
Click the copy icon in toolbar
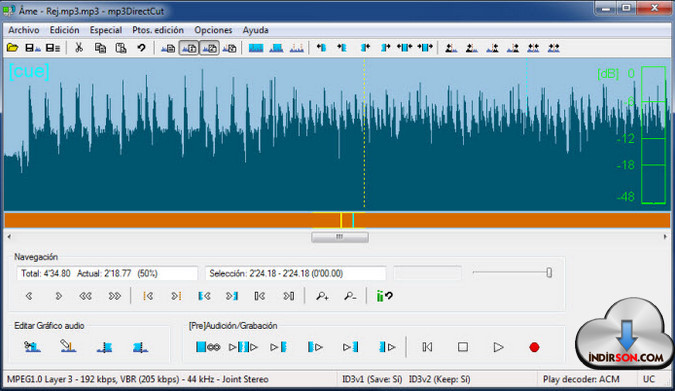click(x=100, y=48)
